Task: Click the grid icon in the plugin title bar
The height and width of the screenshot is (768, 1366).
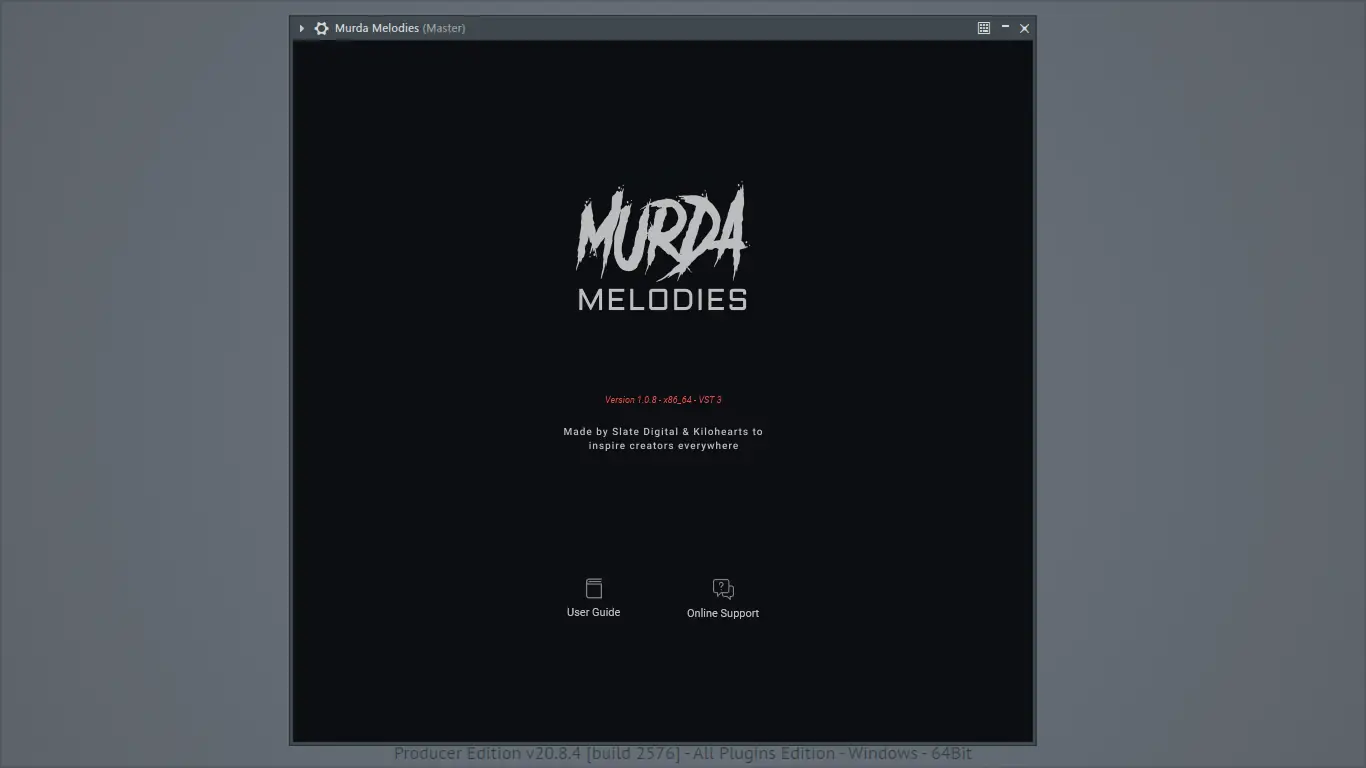Action: click(x=984, y=28)
